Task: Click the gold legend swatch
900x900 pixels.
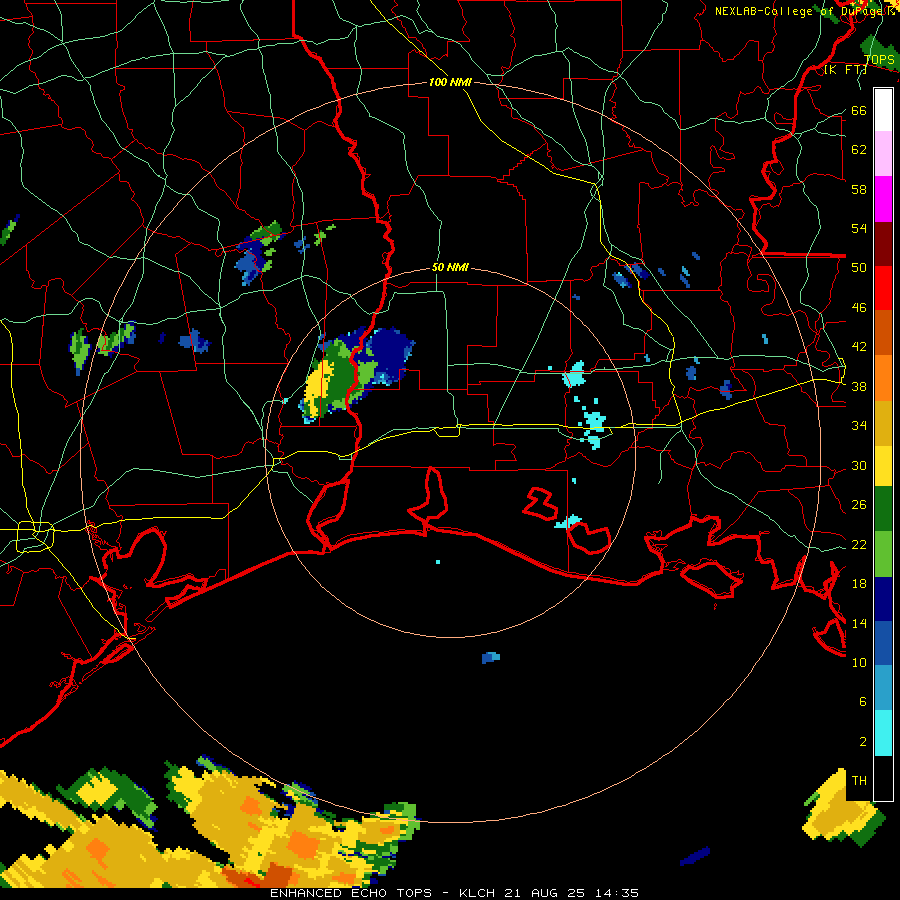Action: pos(883,423)
